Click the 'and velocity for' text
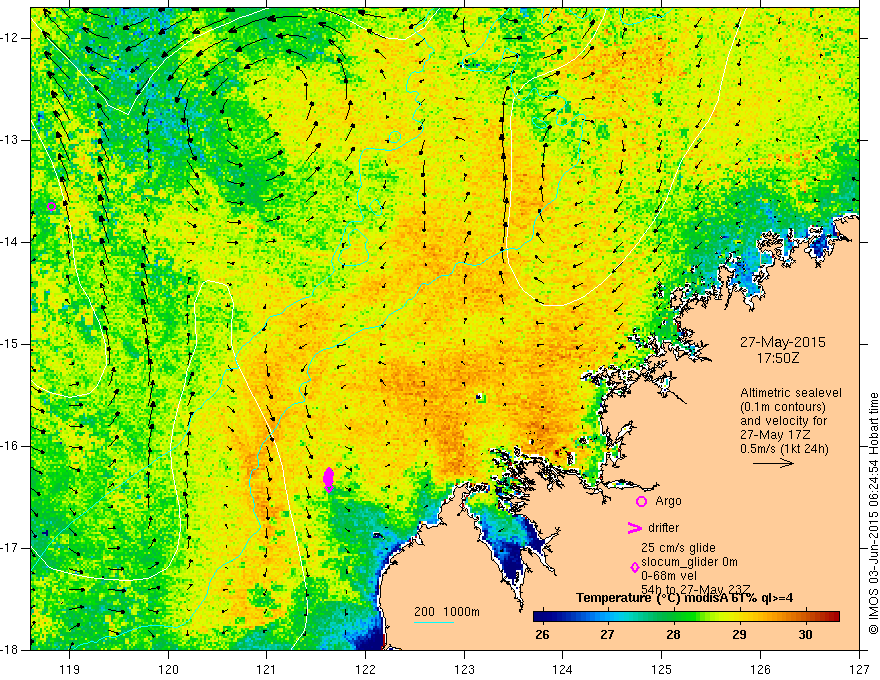Viewport: 880px width, 680px height. pos(783,421)
